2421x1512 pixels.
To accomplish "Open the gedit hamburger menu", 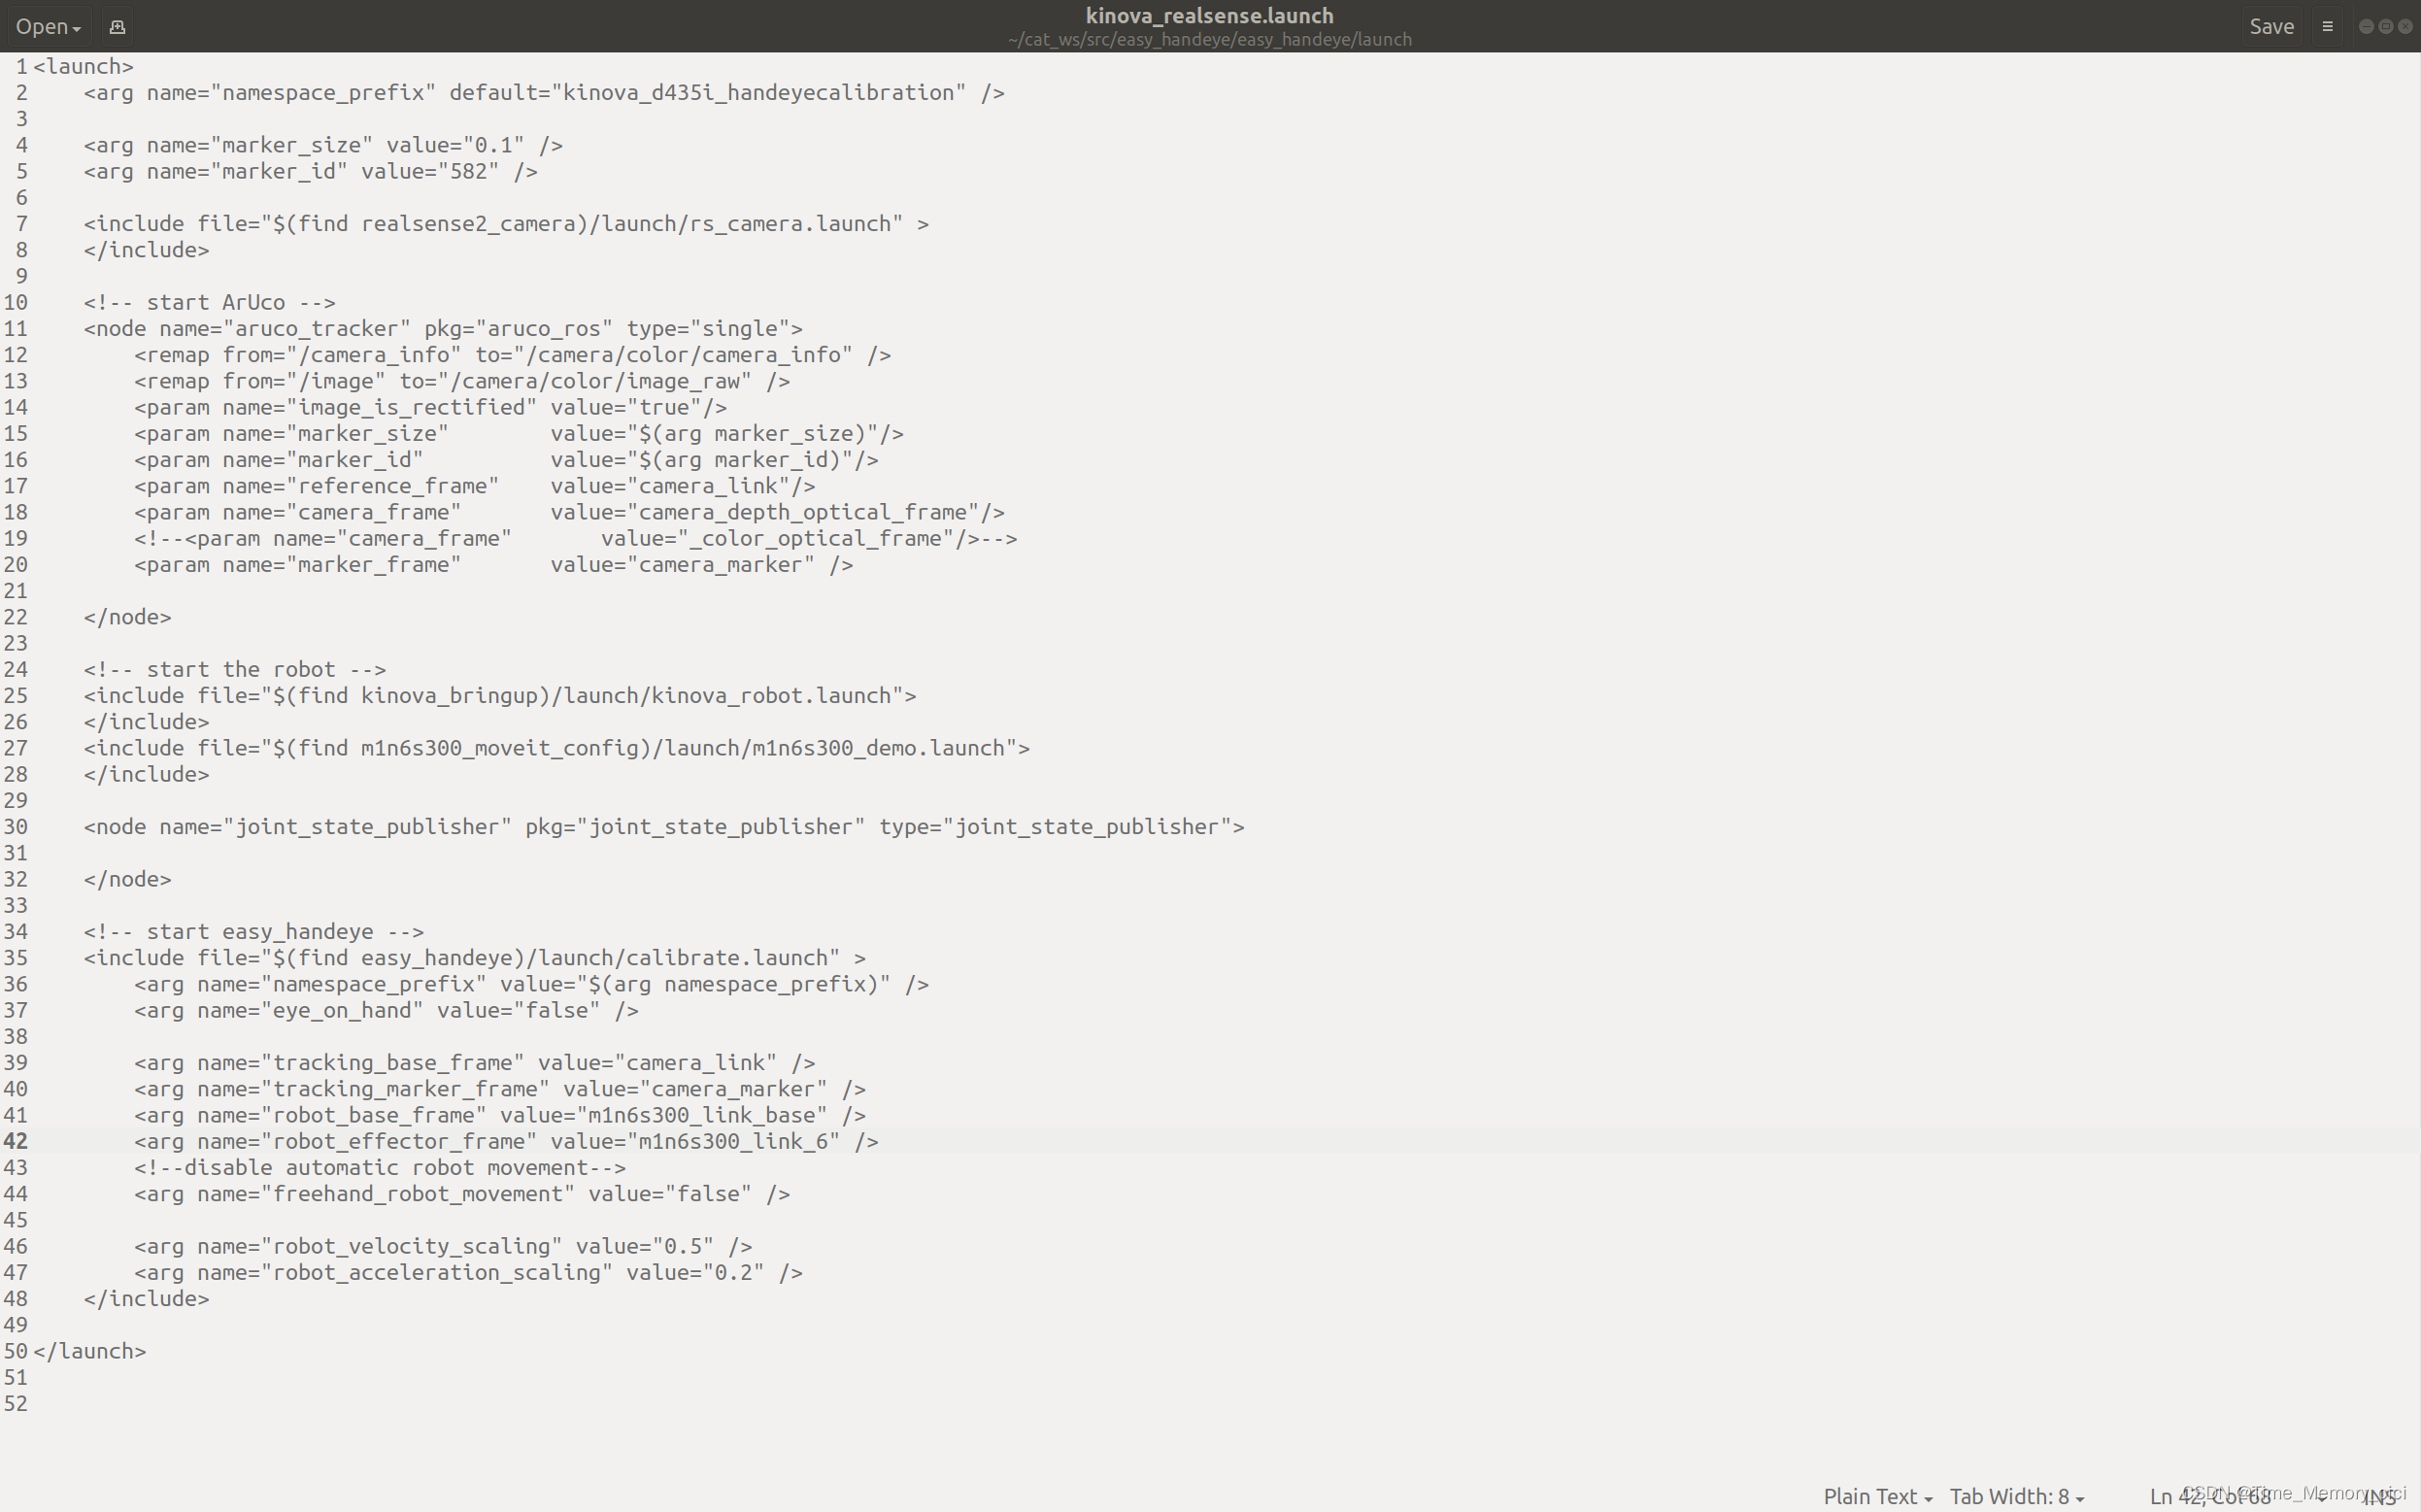I will [2327, 26].
